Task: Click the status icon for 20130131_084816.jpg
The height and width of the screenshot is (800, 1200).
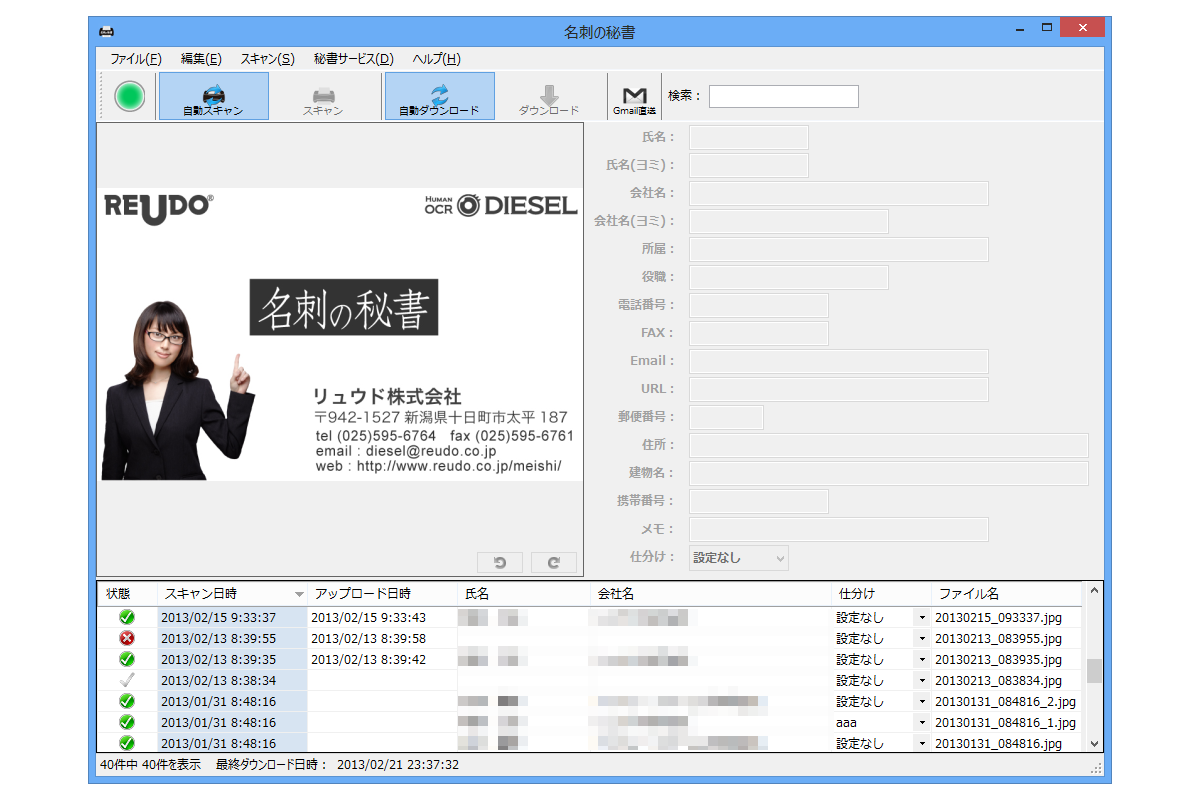Action: (x=127, y=743)
